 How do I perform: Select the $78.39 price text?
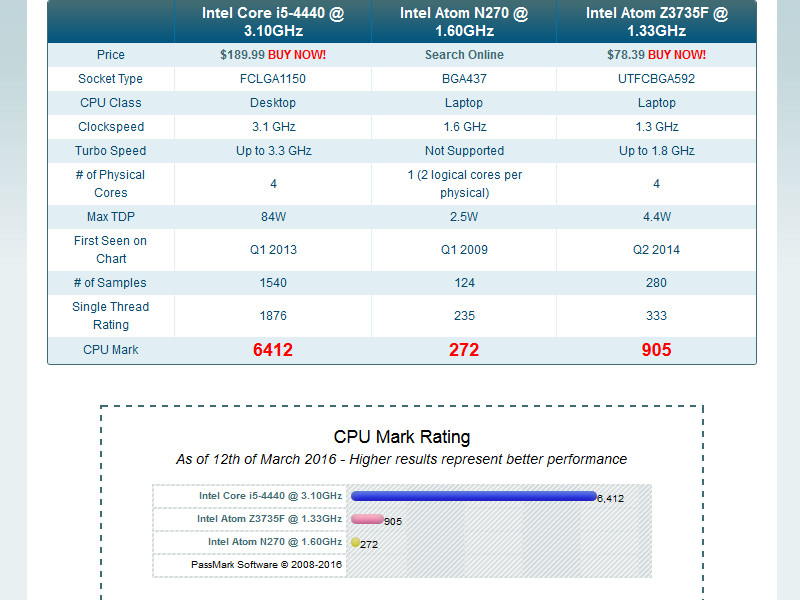click(x=626, y=55)
